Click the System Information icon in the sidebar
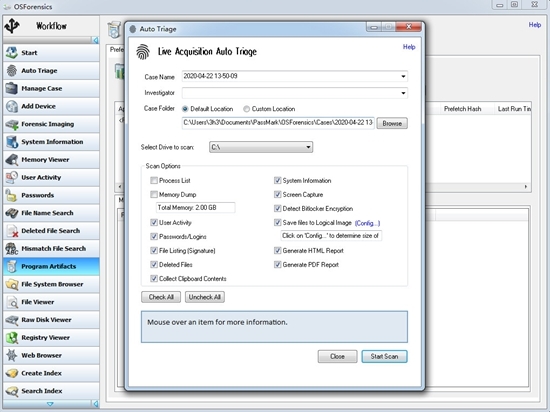This screenshot has height=412, width=550. 12,142
